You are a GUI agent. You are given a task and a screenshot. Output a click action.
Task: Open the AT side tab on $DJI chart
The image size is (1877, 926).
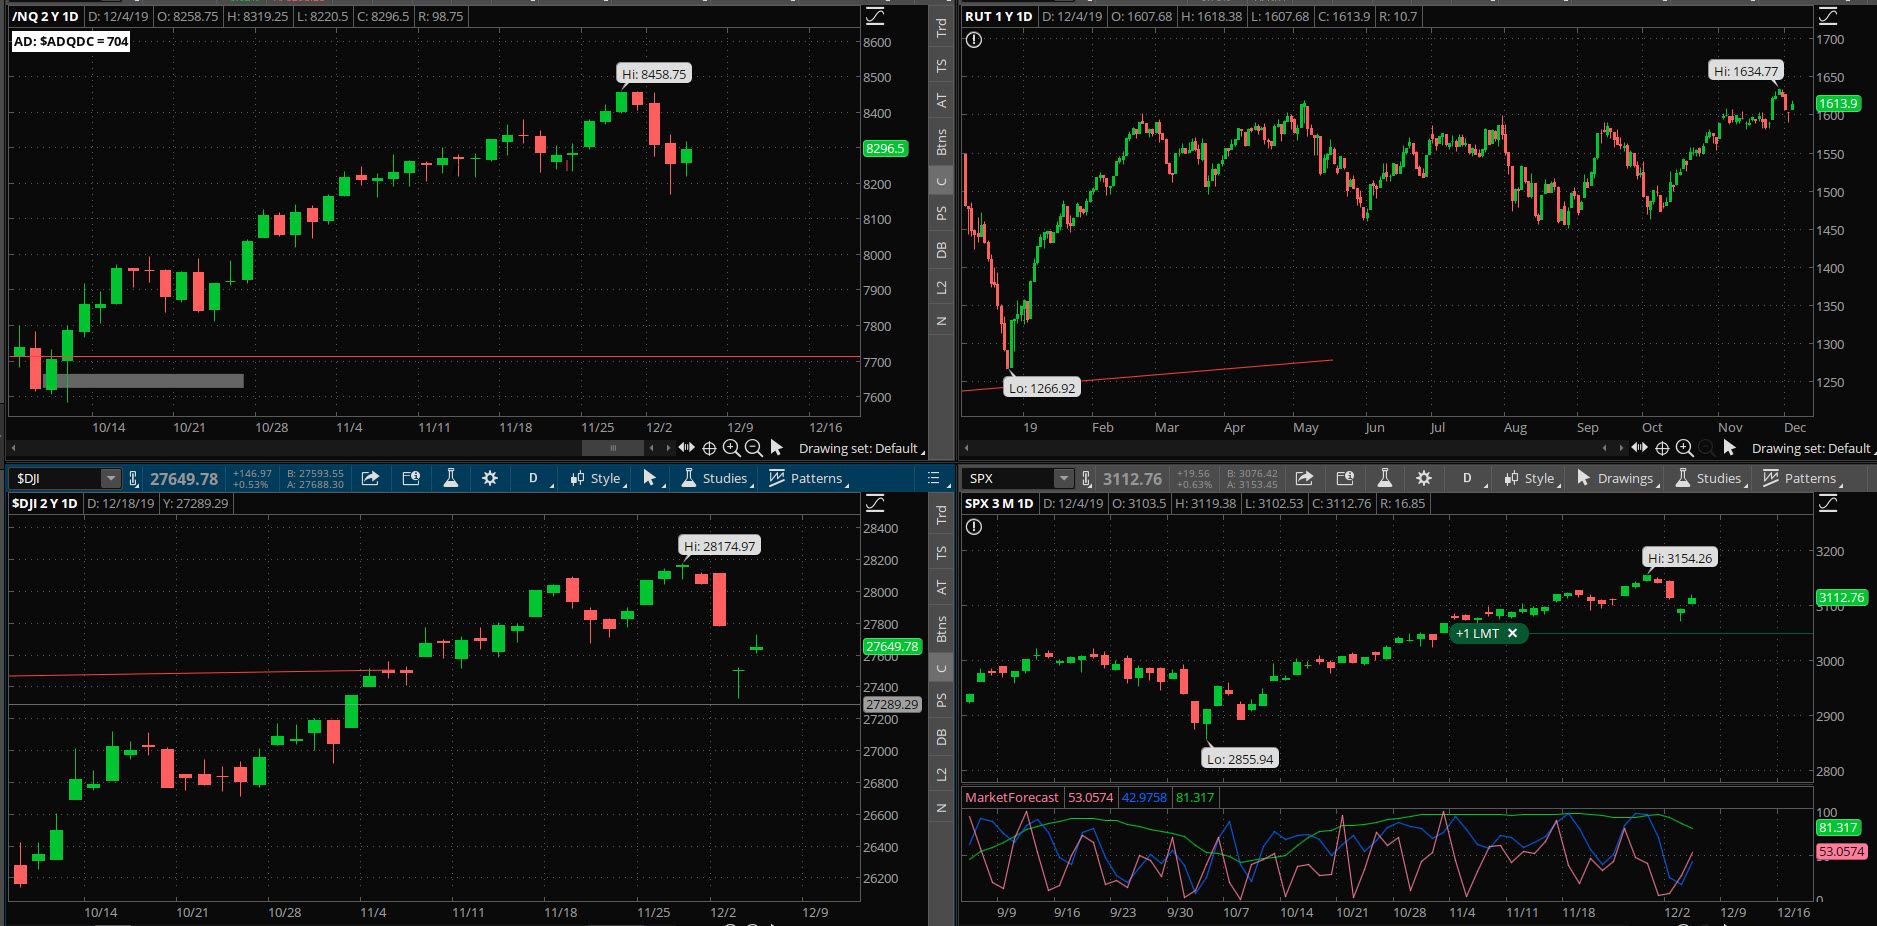pos(941,587)
